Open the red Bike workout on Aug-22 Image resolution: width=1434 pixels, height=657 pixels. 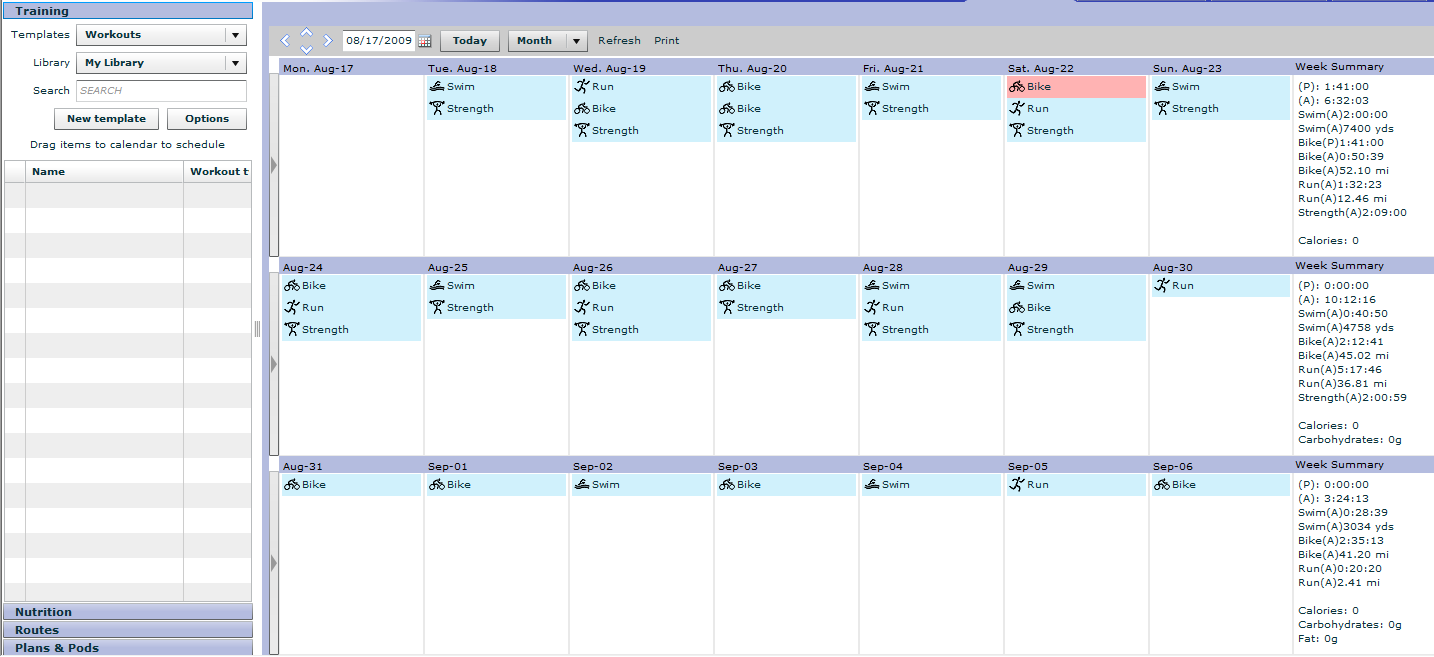(x=1076, y=87)
